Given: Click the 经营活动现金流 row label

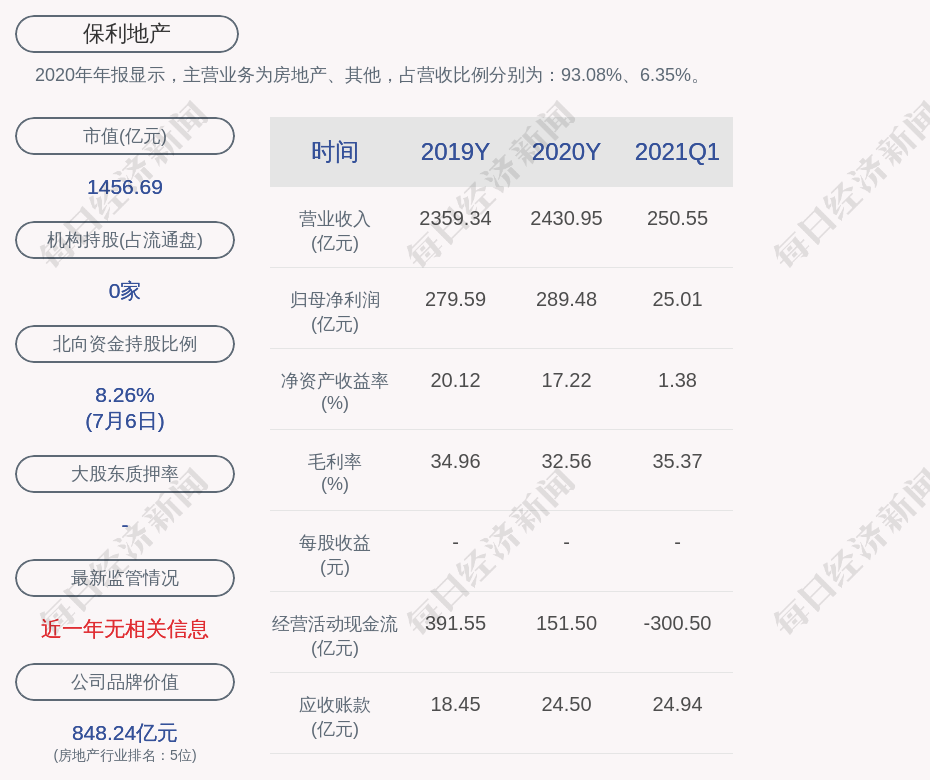Looking at the screenshot, I should pos(334,624).
